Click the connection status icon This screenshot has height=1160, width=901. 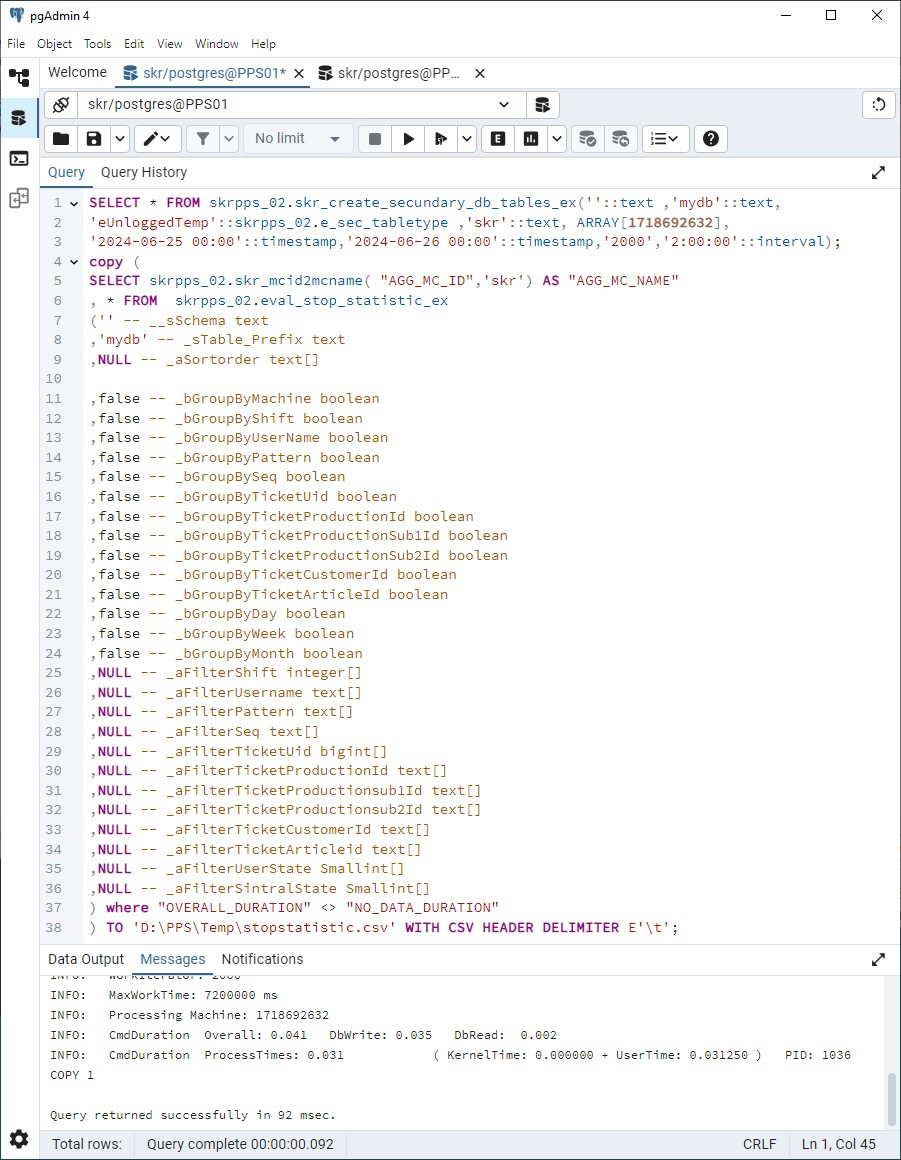coord(61,104)
